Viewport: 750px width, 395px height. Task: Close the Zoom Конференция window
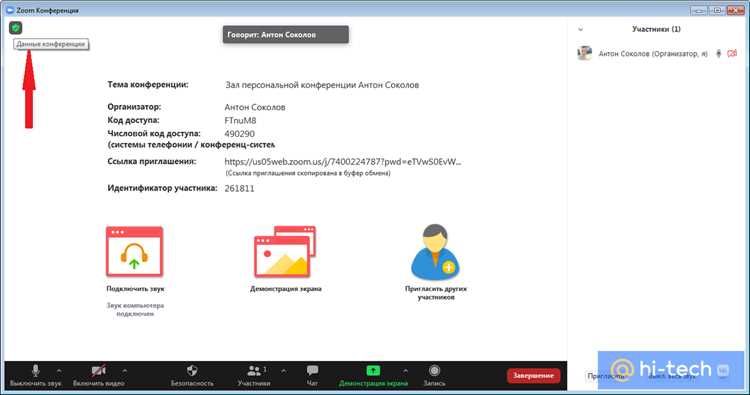pyautogui.click(x=735, y=10)
